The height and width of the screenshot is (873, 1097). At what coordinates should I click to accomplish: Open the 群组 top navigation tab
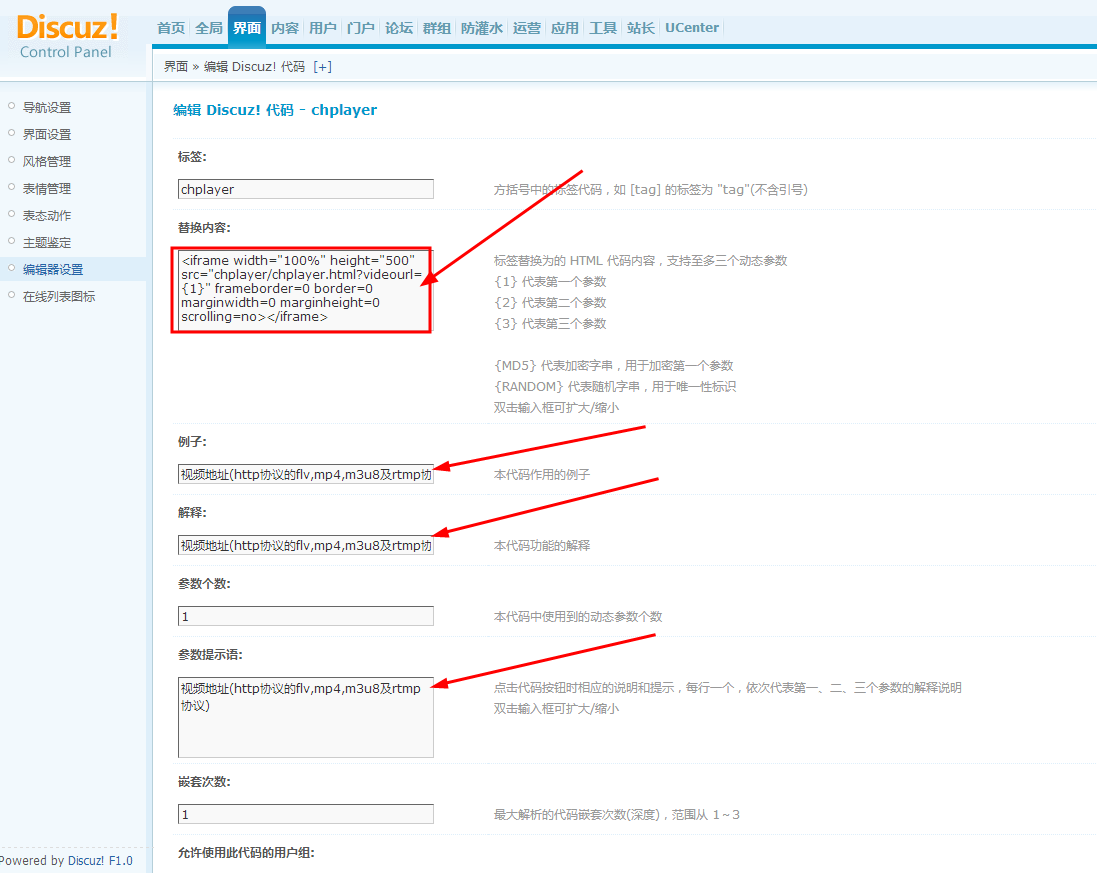pos(437,28)
